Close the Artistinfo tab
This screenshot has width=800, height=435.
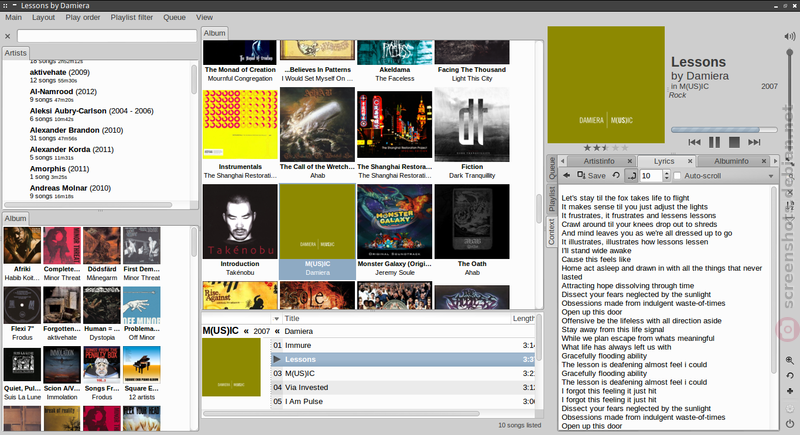point(630,161)
